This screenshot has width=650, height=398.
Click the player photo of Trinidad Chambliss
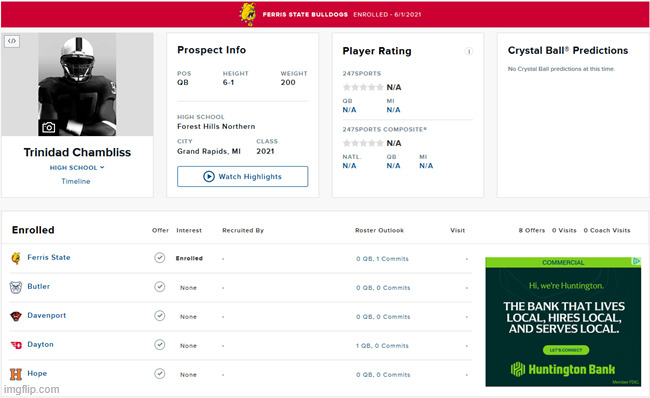click(x=77, y=85)
